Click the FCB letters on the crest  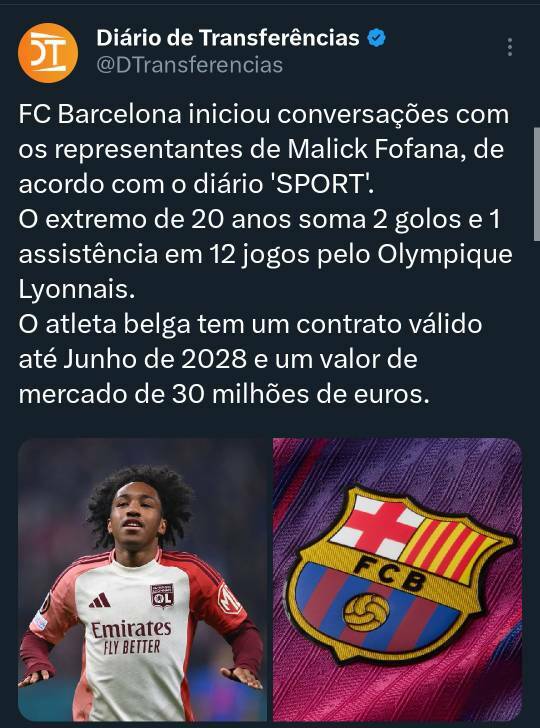(x=389, y=574)
